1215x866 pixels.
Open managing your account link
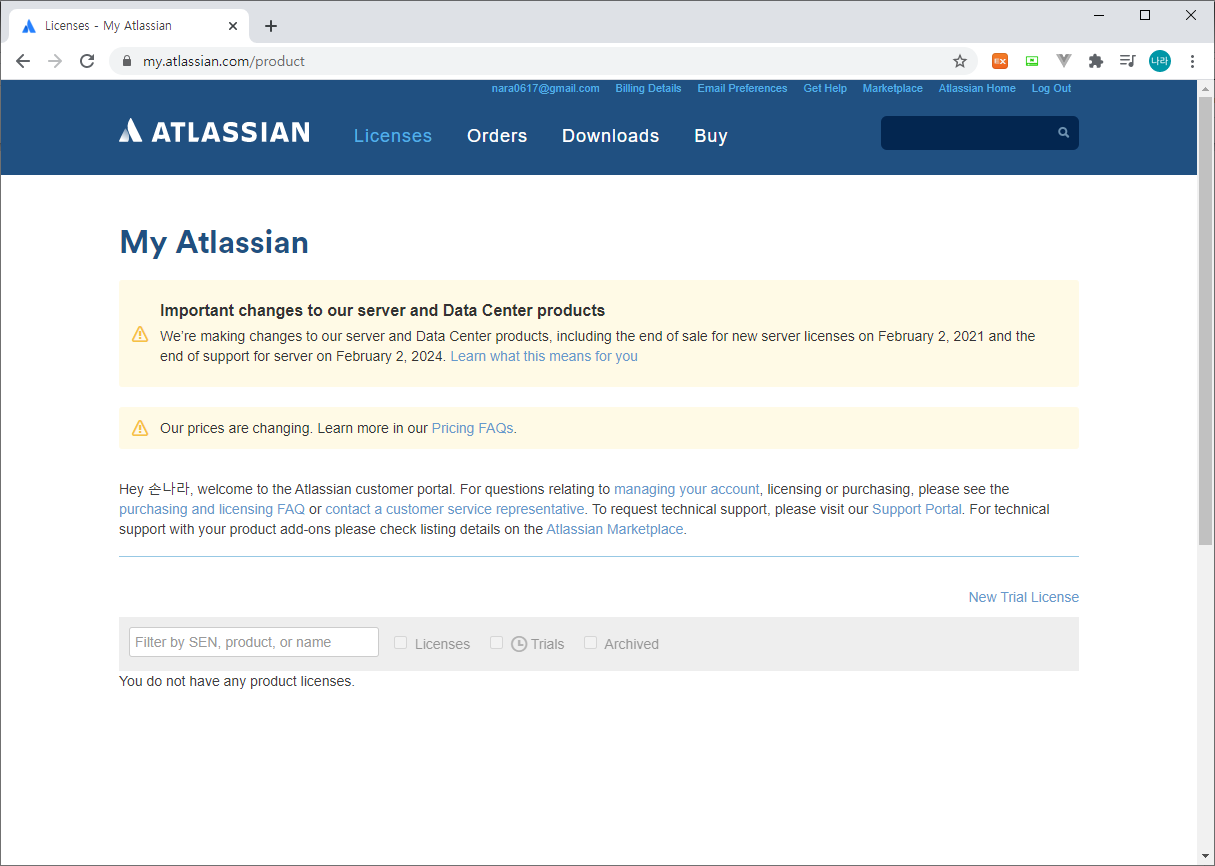[687, 489]
